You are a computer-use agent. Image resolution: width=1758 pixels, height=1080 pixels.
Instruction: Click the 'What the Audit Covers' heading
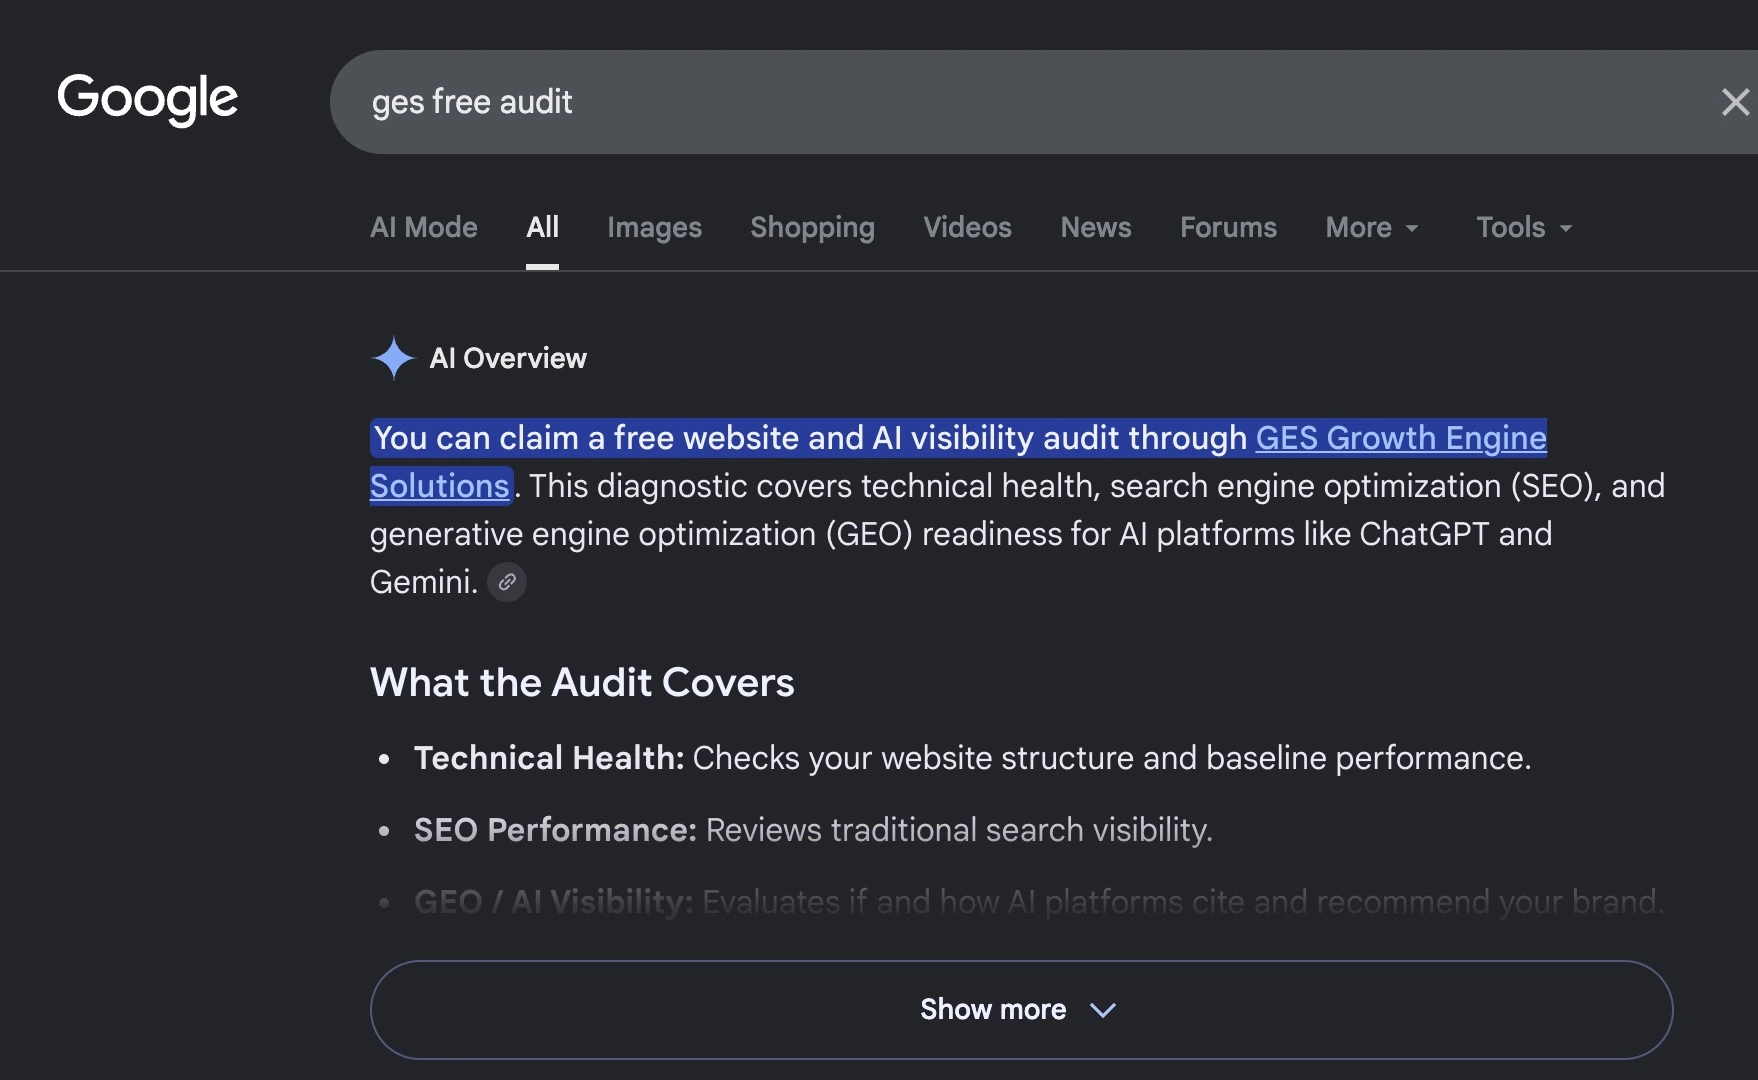(582, 682)
